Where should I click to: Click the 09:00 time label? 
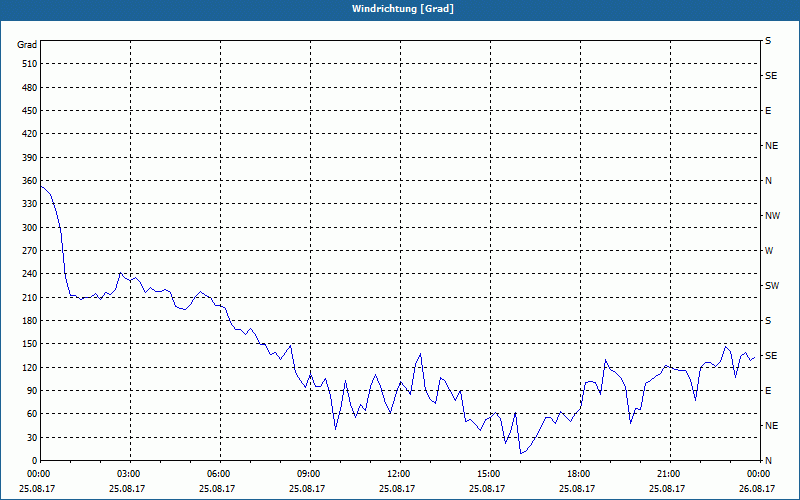tap(308, 474)
